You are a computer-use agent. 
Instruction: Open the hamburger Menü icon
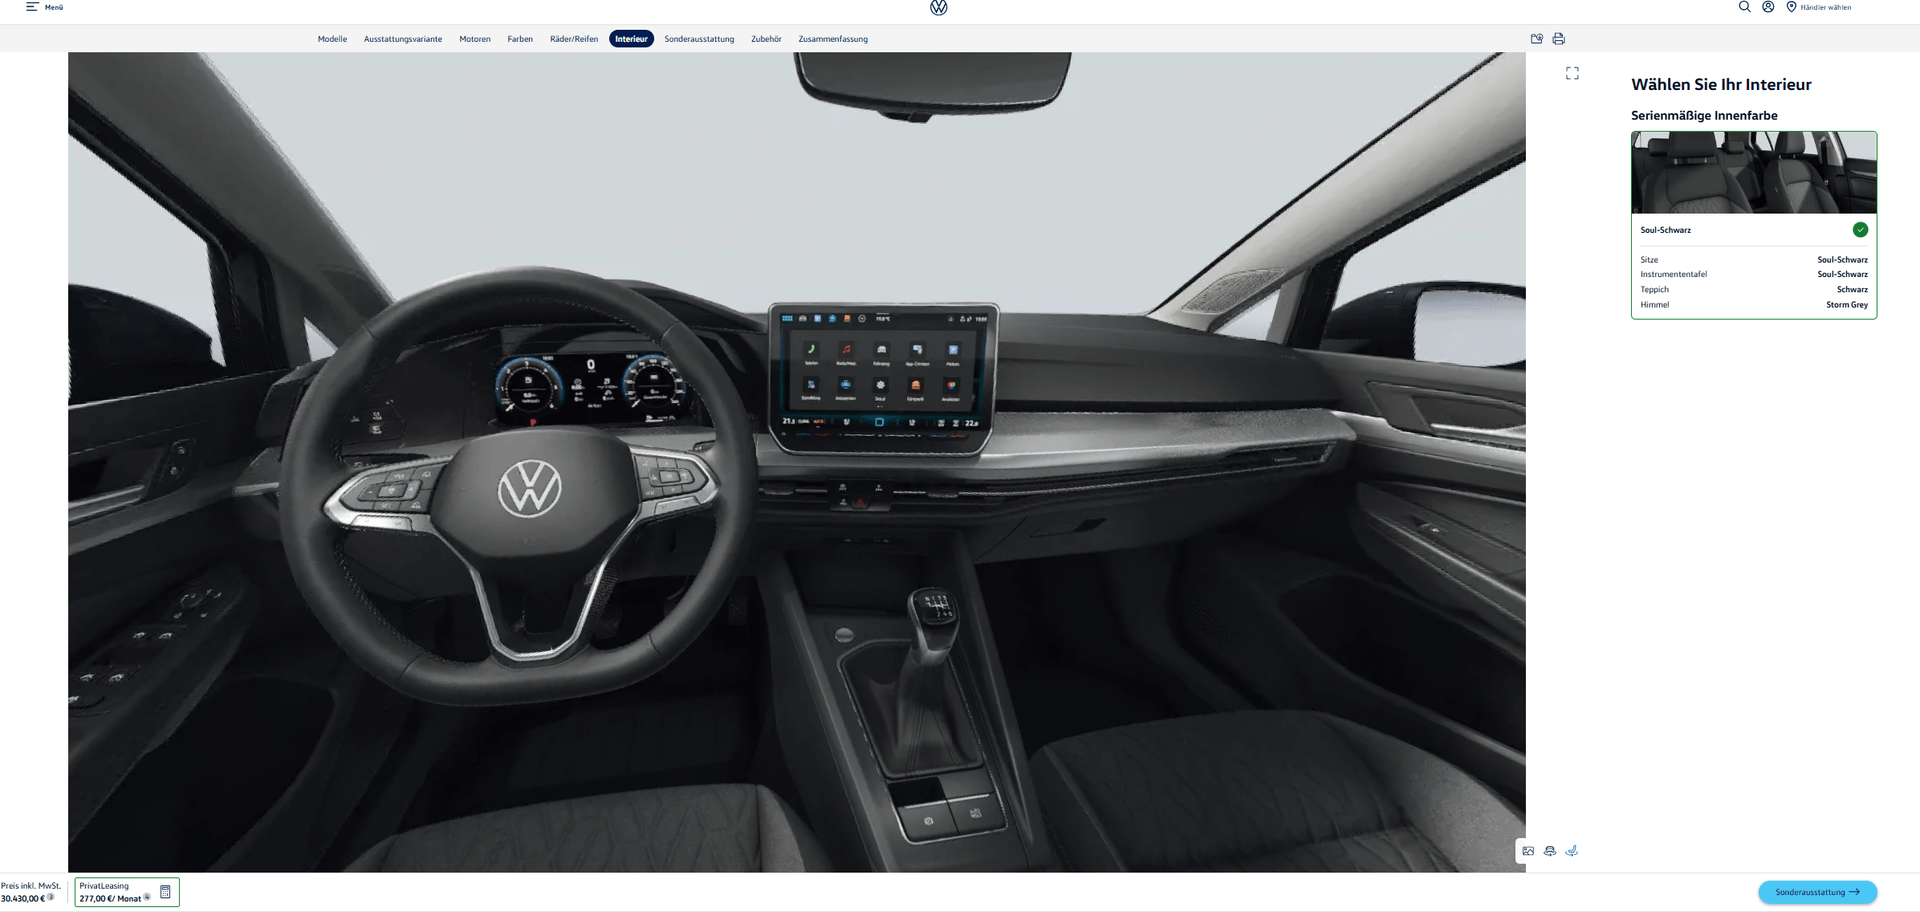[x=32, y=7]
